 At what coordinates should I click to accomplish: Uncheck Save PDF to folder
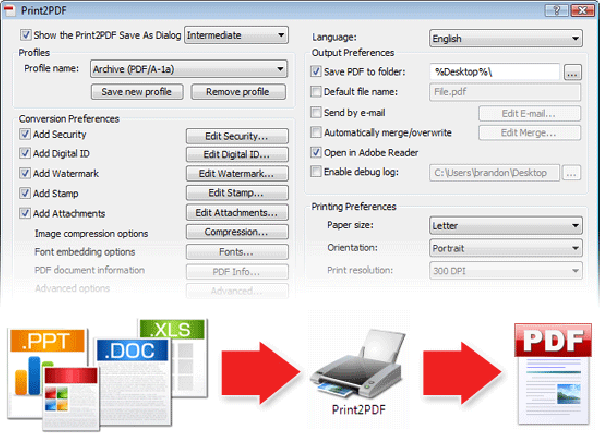click(x=316, y=72)
